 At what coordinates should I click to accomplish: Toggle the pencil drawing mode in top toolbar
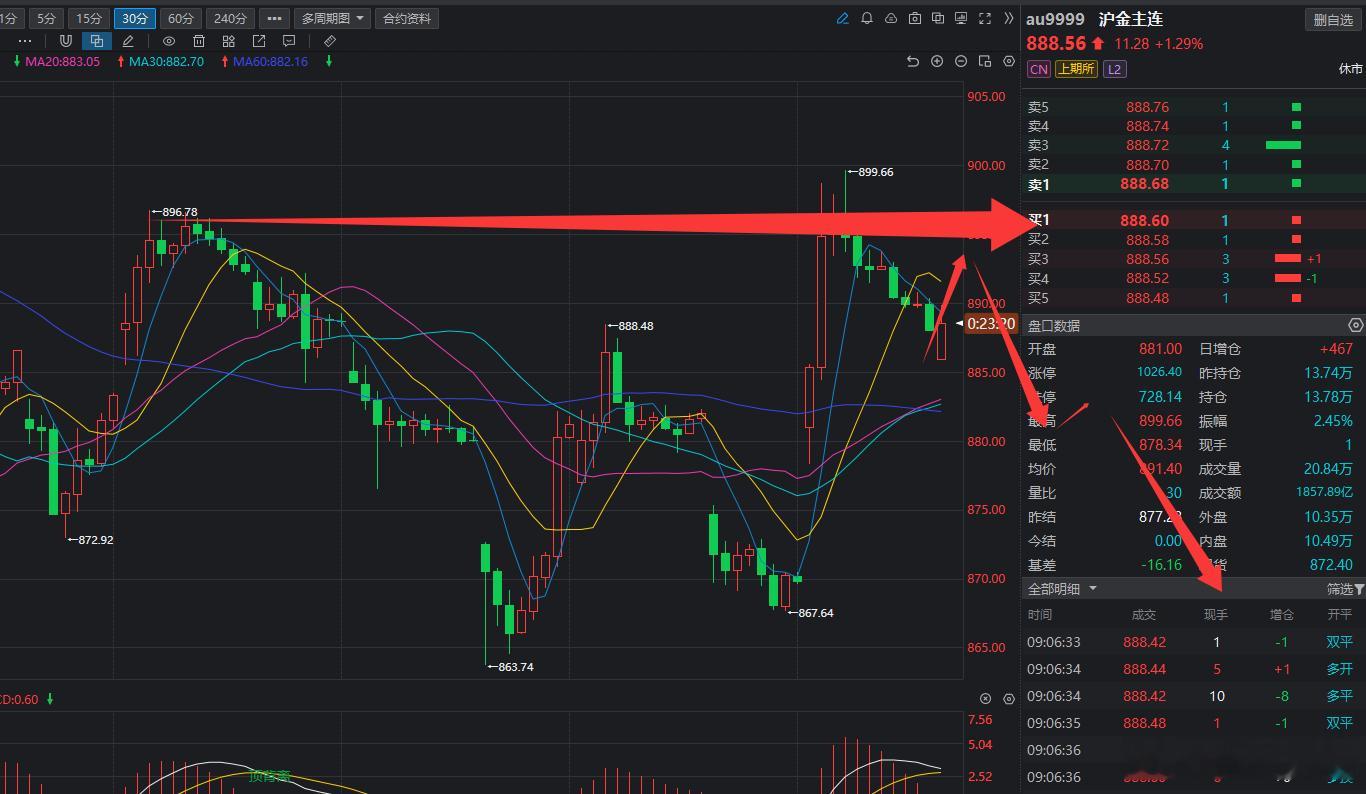point(842,18)
